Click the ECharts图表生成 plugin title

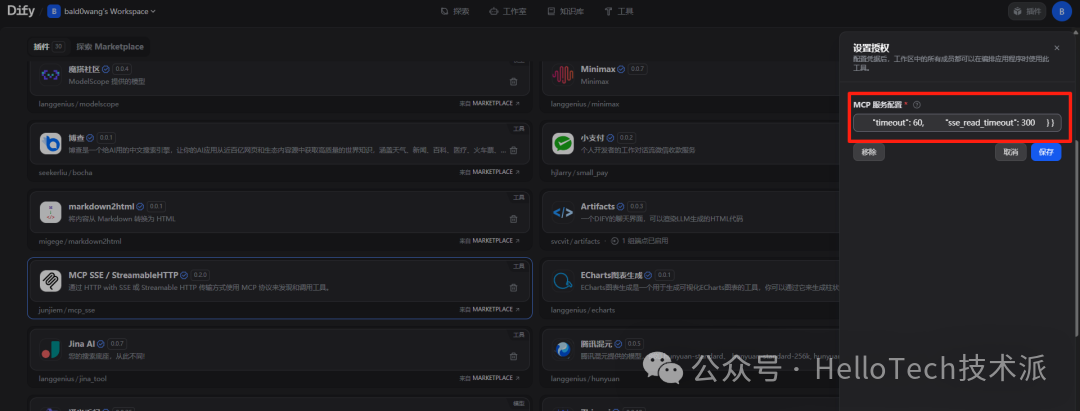pyautogui.click(x=612, y=275)
